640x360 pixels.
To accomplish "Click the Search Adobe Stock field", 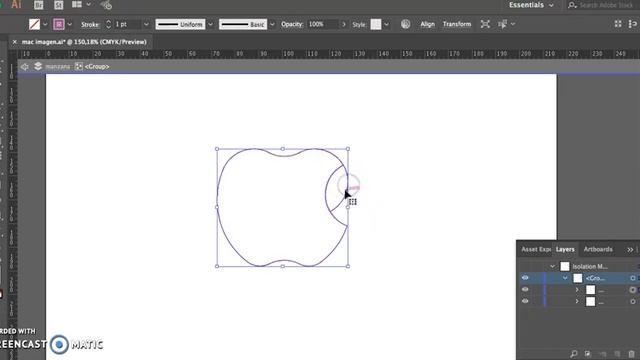I will pyautogui.click(x=603, y=5).
